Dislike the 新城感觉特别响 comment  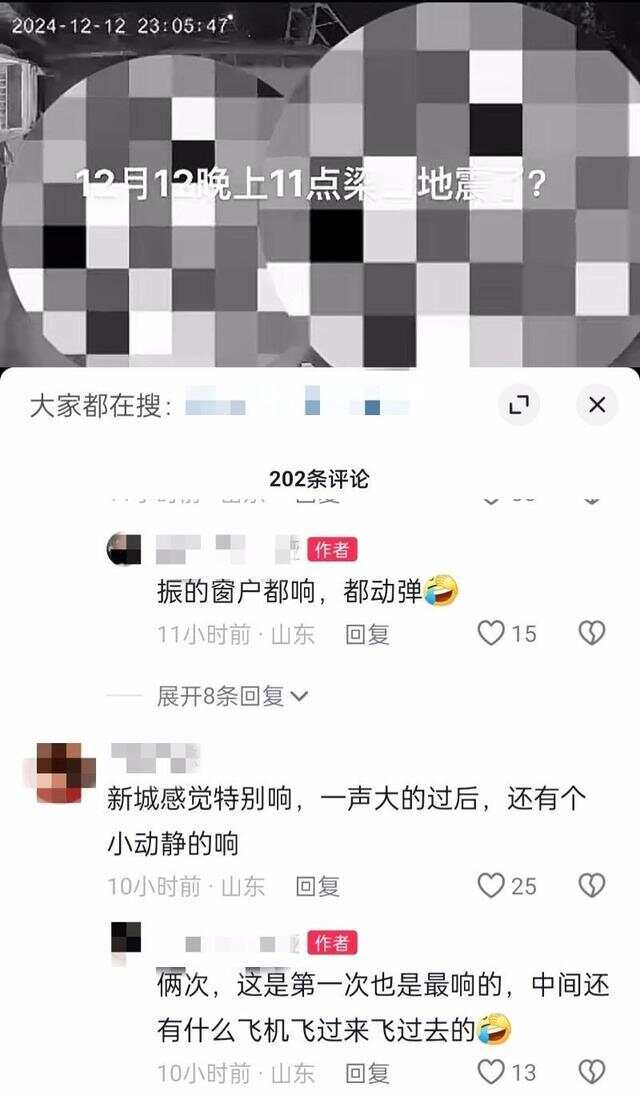[x=592, y=886]
